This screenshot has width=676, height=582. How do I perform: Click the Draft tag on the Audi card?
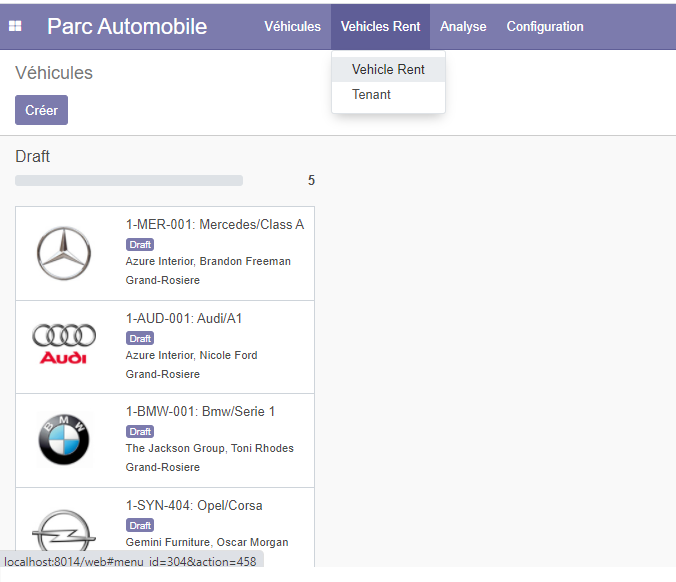140,339
